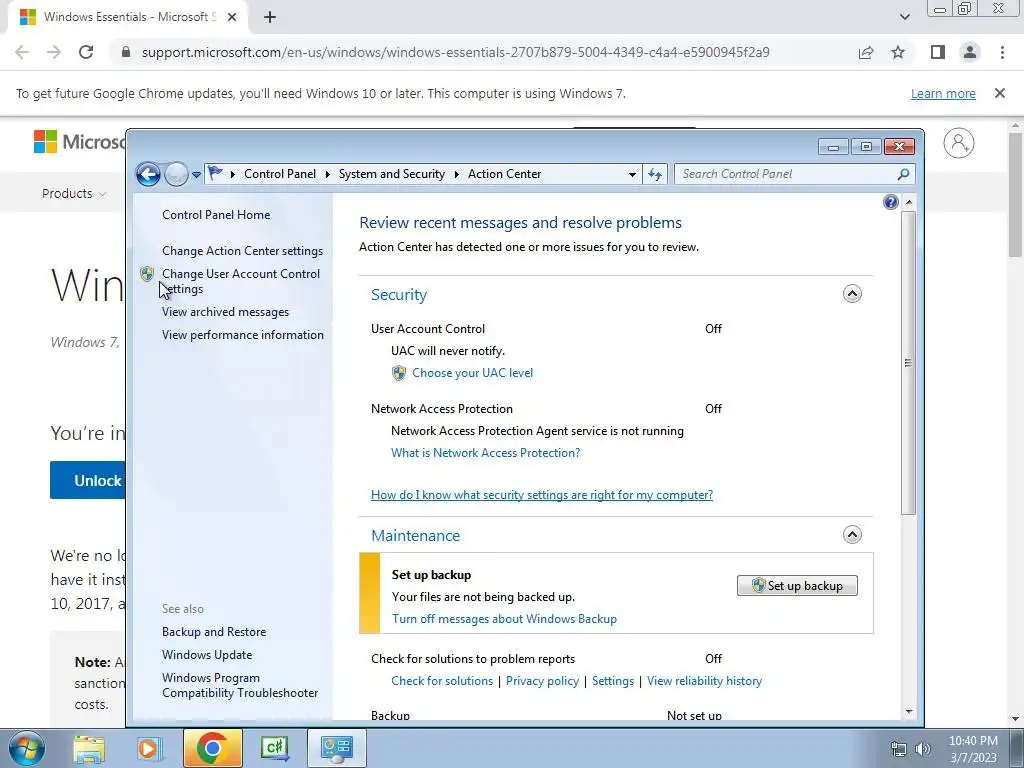Click the volume speaker tray icon
Screen dimensions: 1024x768
click(x=922, y=749)
